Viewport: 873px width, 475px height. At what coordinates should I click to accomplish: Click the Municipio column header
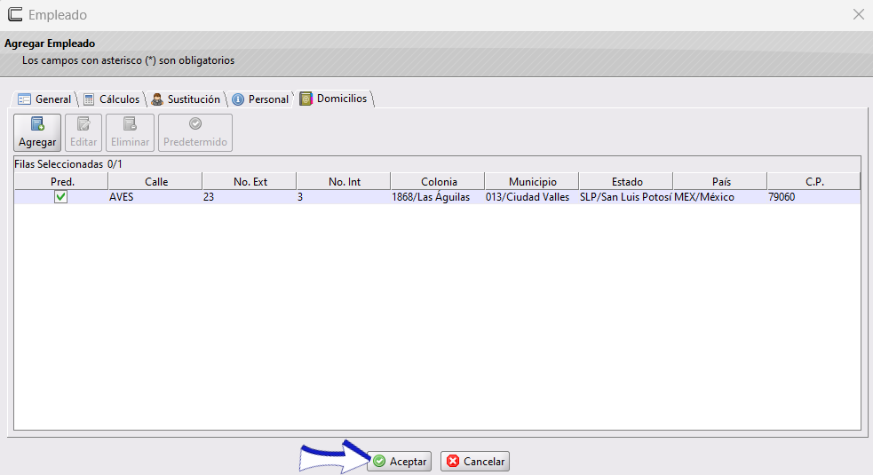[x=532, y=182]
